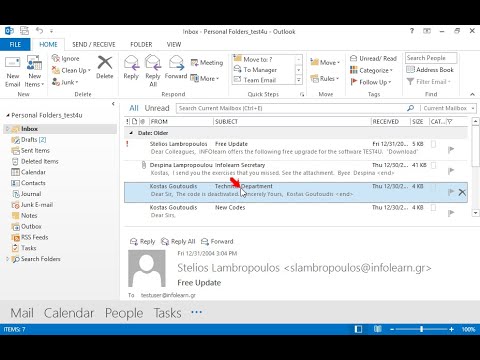Create a New Email
480x360 pixels.
(x=13, y=72)
